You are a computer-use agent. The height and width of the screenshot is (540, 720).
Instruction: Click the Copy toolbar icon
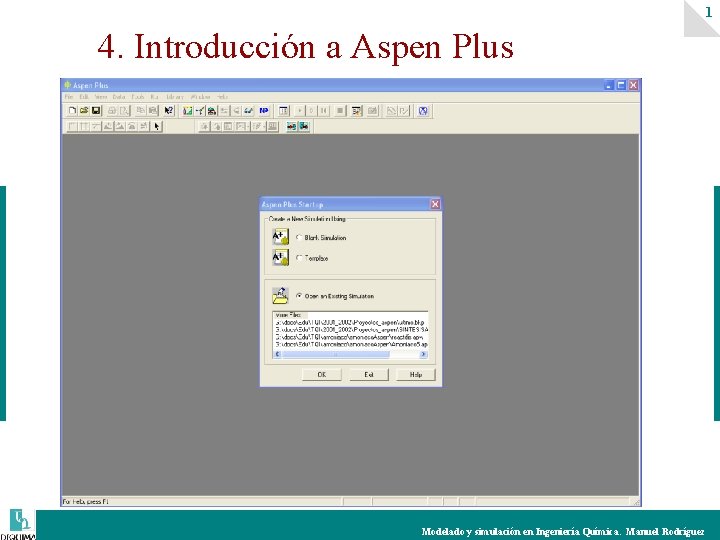[141, 111]
